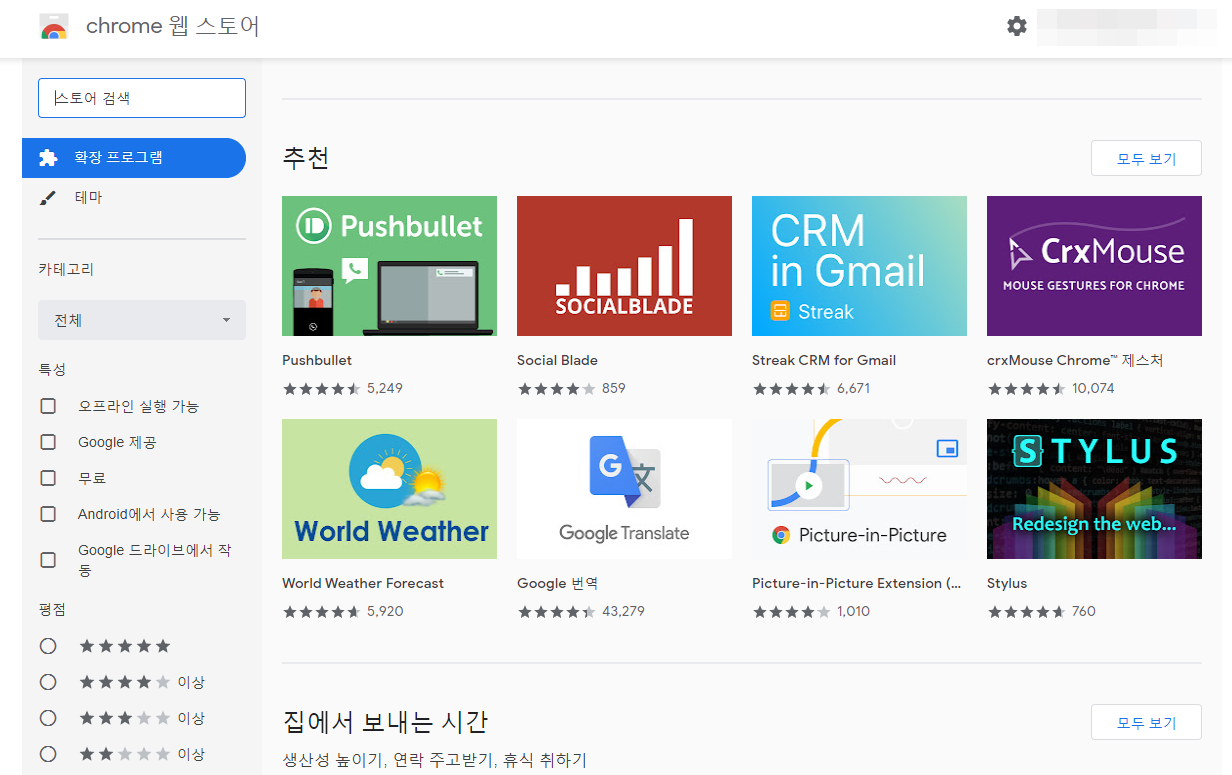Check Google 드라이브에서 작동 checkbox
The width and height of the screenshot is (1232, 775).
point(48,560)
